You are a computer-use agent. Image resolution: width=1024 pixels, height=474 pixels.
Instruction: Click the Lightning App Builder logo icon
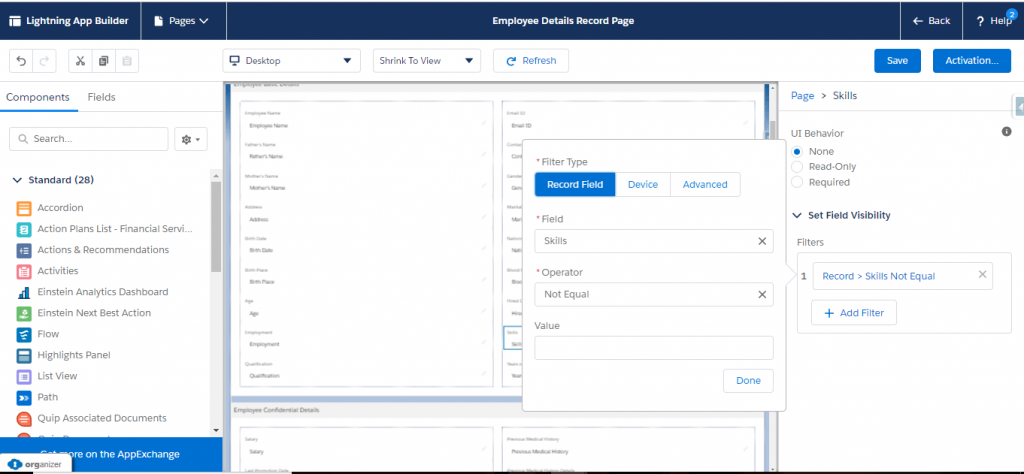click(x=14, y=20)
